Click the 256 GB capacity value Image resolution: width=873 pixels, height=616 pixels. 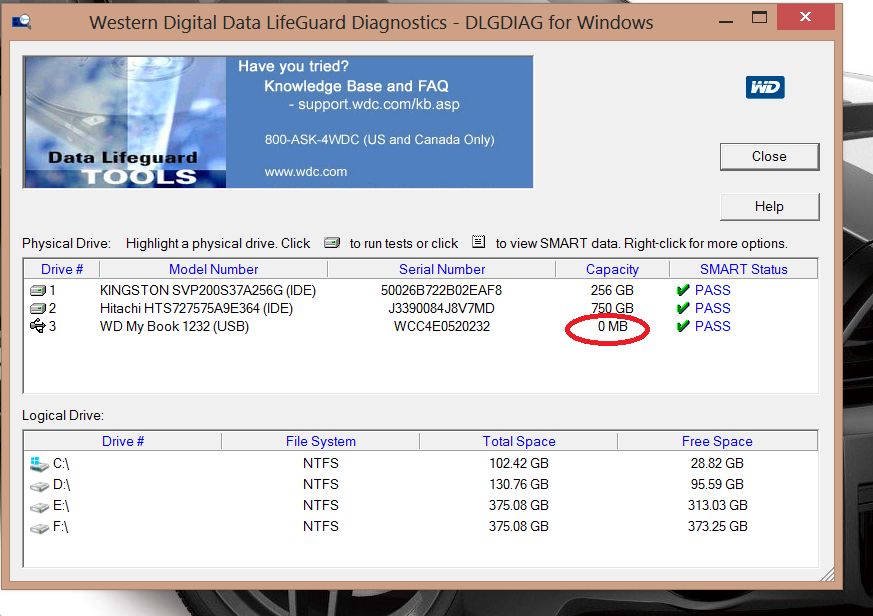(x=612, y=290)
